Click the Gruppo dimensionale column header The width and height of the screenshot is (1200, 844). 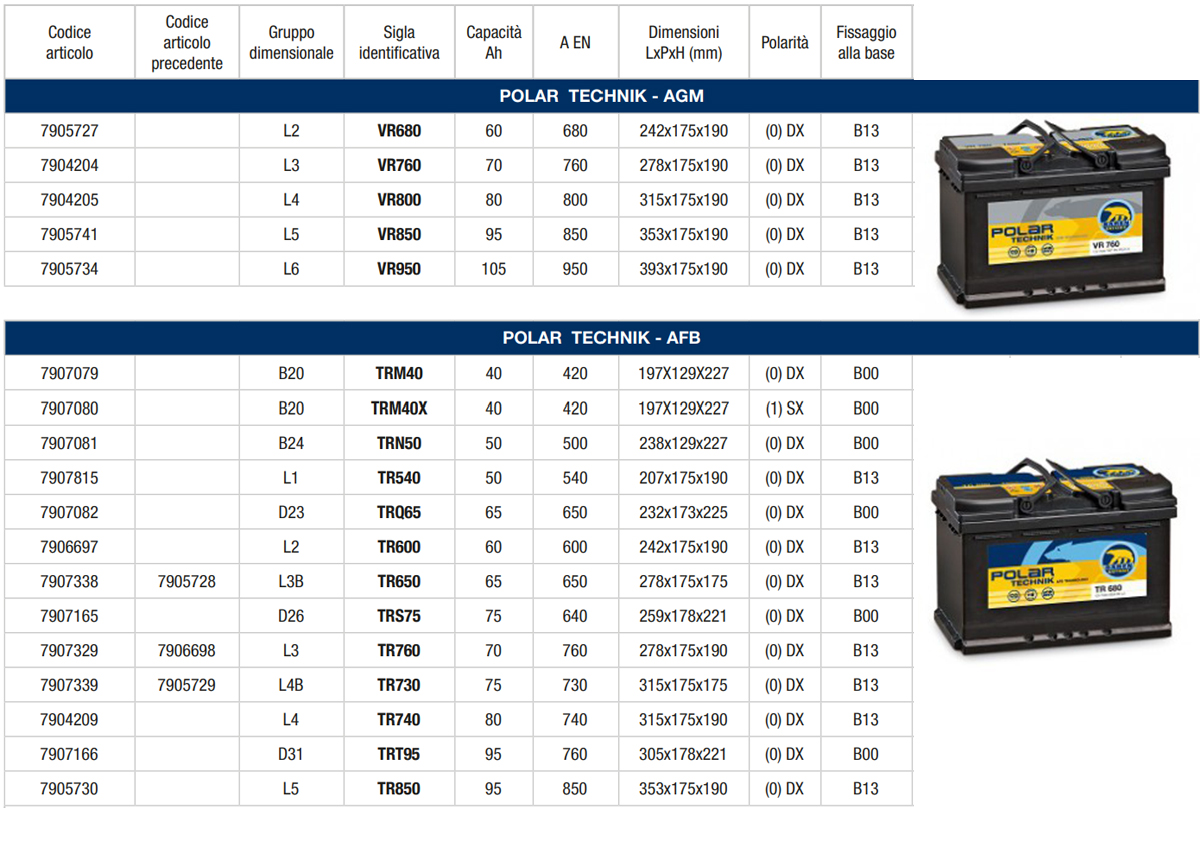click(x=291, y=43)
